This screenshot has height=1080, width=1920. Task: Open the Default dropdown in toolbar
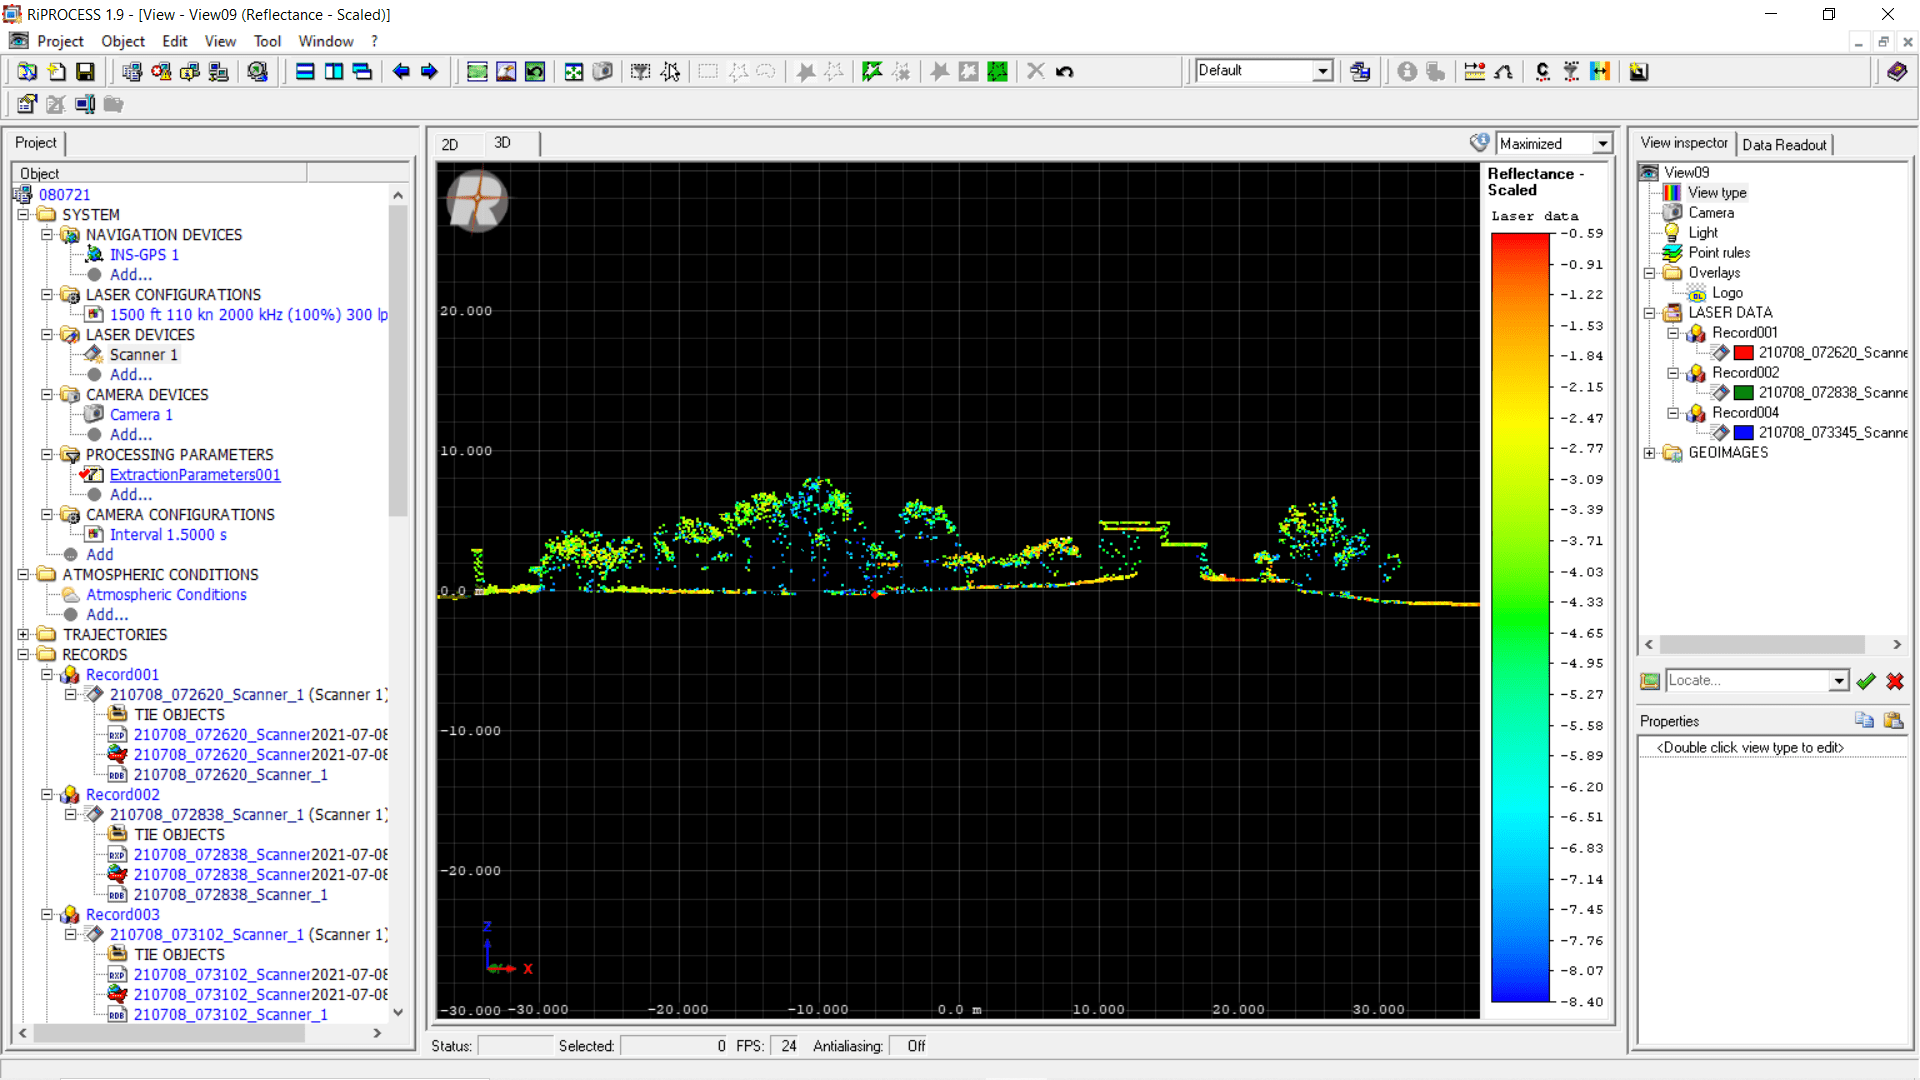coord(1323,71)
